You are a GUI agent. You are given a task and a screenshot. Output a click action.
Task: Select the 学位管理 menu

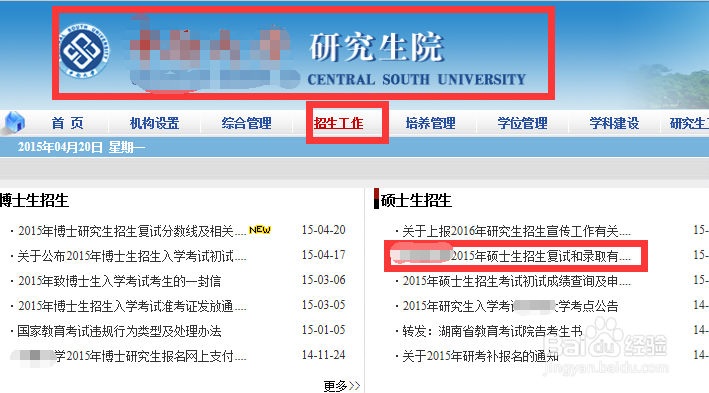click(522, 123)
